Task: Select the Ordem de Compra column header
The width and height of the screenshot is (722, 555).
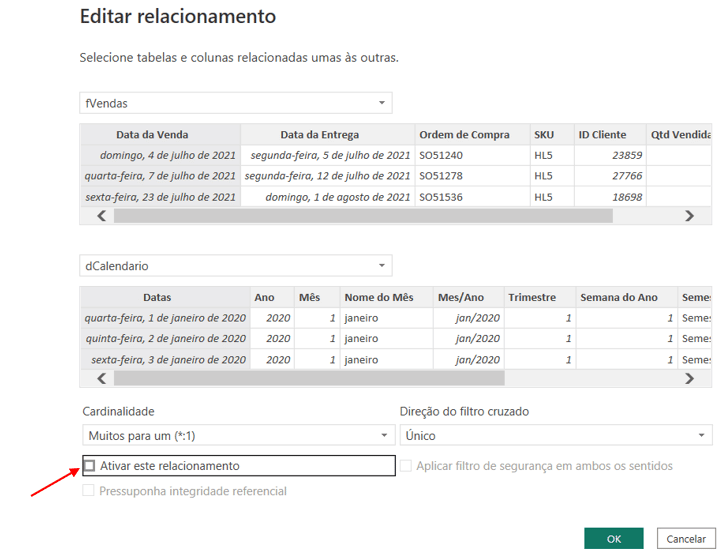Action: pyautogui.click(x=472, y=134)
